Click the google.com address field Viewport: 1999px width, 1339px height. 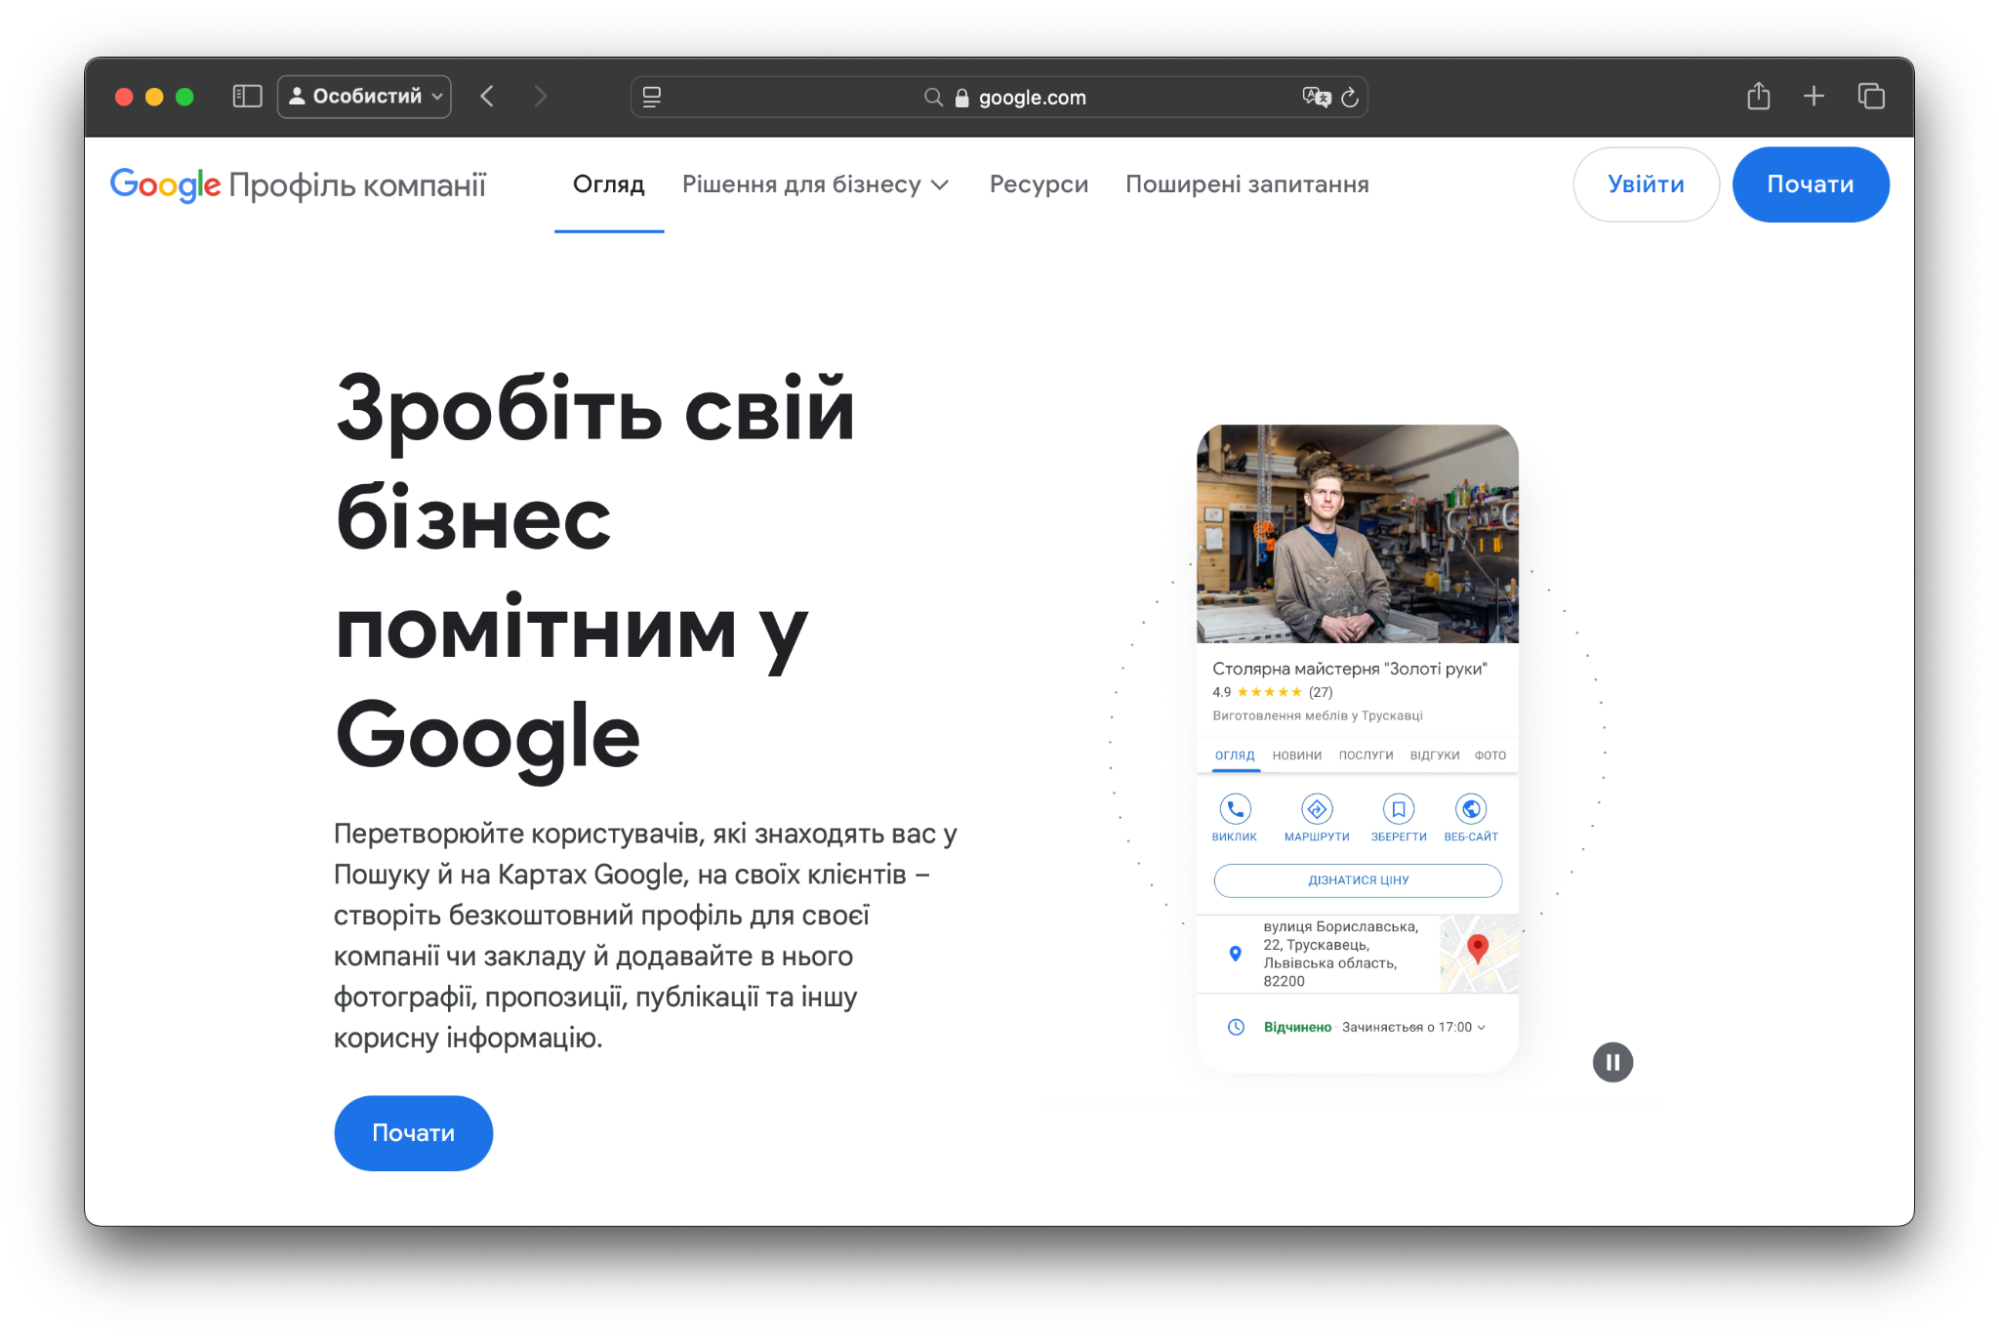(x=999, y=97)
